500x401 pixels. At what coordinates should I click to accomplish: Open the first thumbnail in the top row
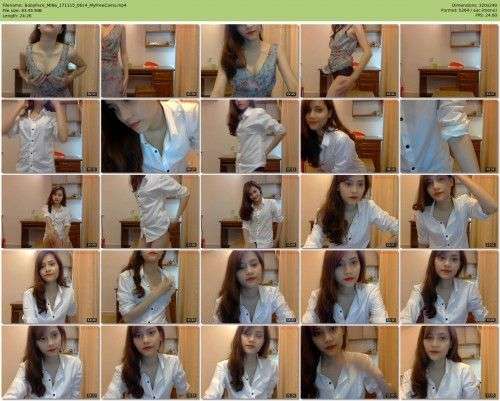tap(51, 61)
